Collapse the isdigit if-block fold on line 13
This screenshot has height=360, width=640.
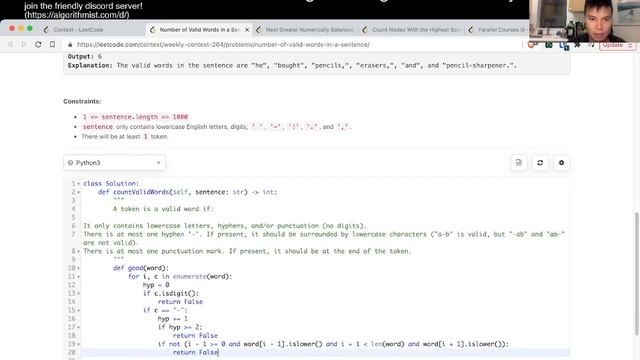coord(78,293)
